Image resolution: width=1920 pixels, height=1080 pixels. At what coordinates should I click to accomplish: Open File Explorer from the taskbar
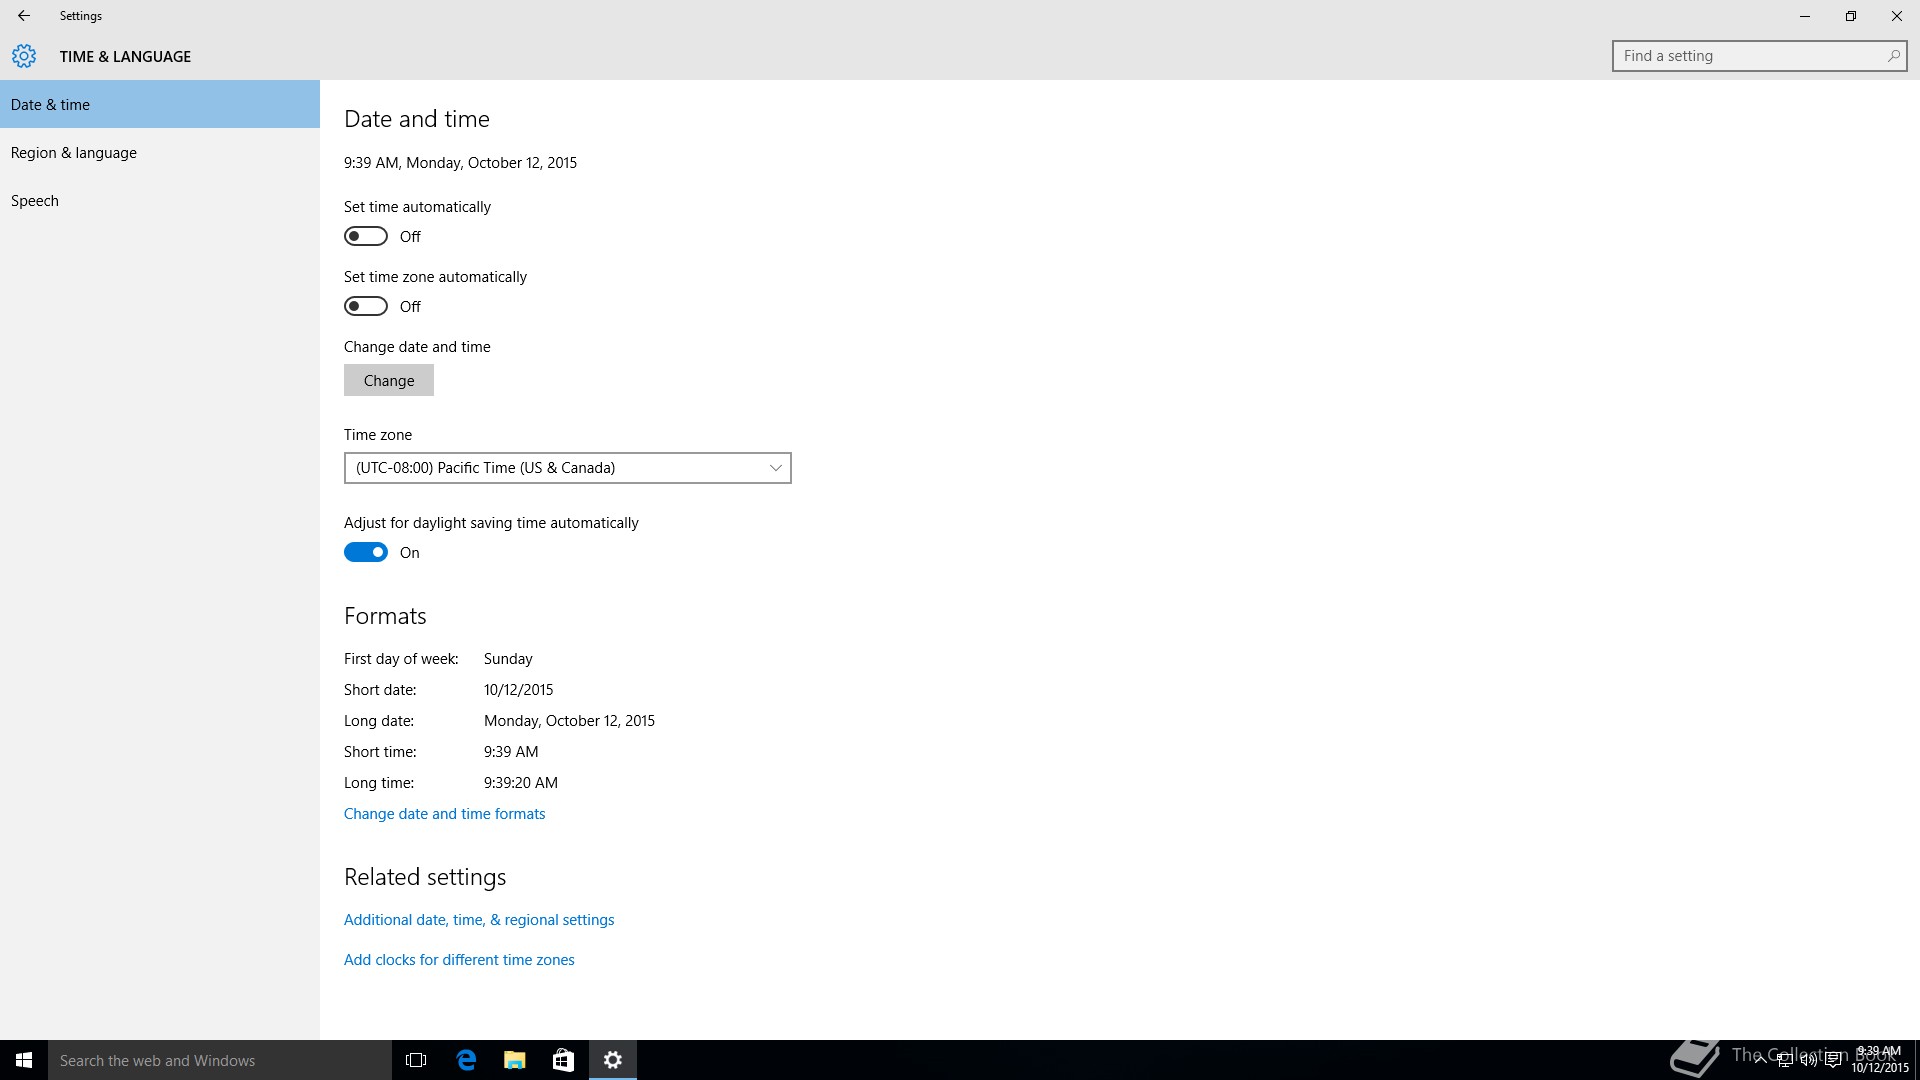tap(515, 1060)
